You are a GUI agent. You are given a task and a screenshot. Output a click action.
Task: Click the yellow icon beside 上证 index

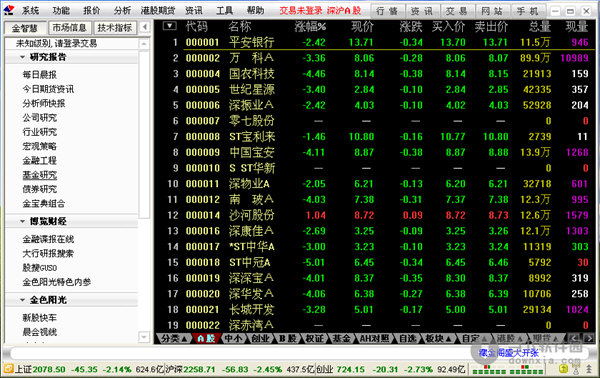(x=8, y=369)
